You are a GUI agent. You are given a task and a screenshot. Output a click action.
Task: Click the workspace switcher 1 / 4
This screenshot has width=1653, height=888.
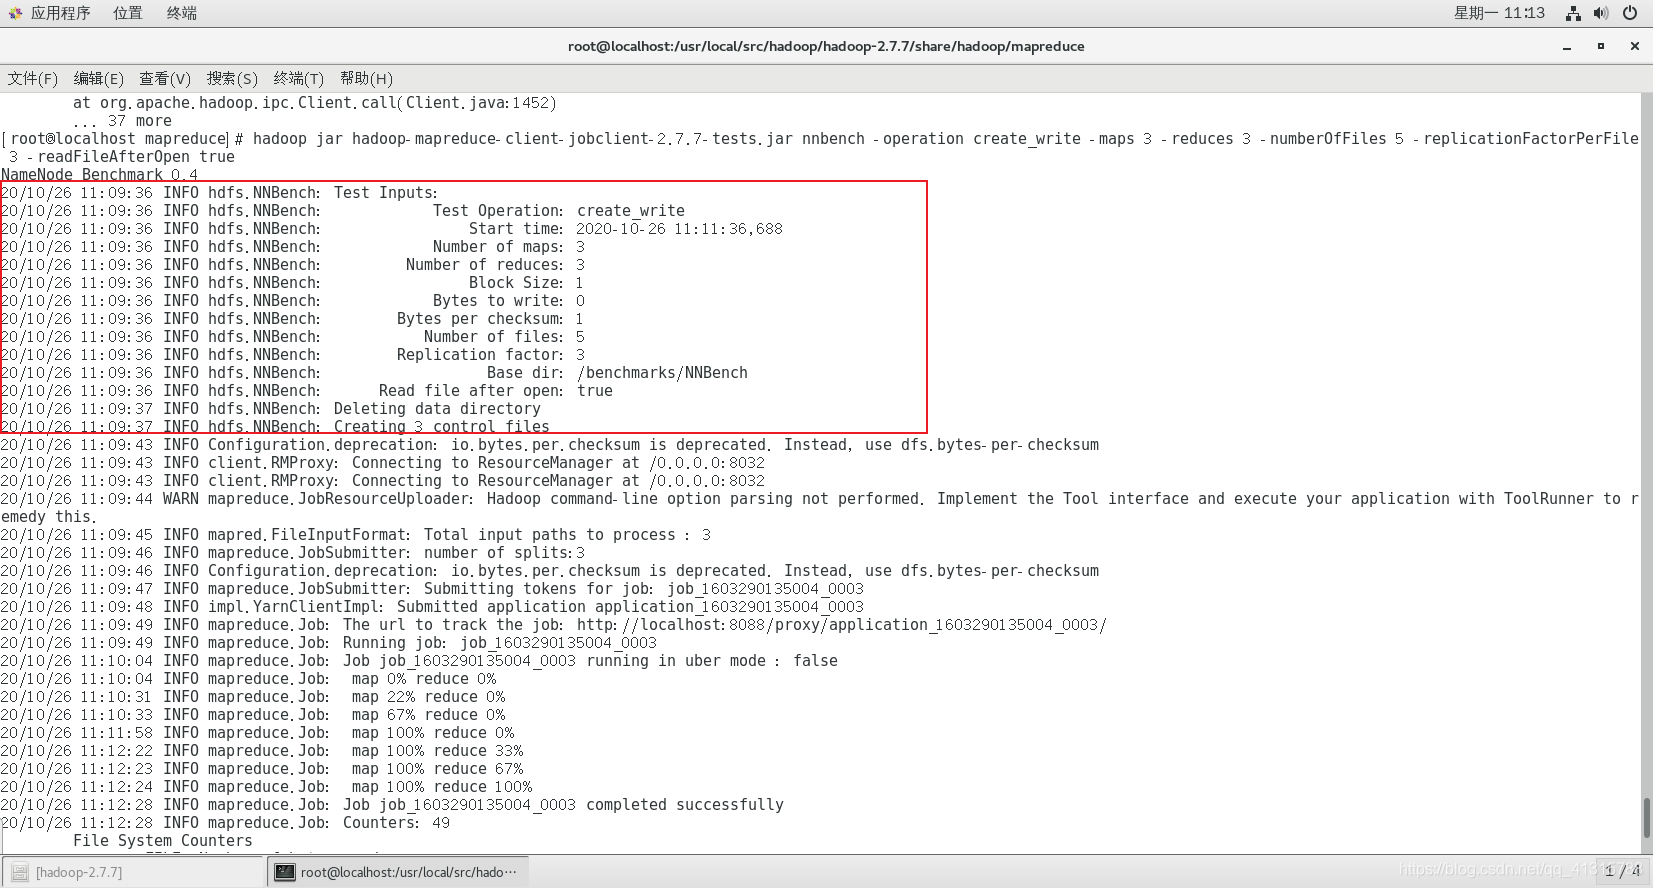pyautogui.click(x=1622, y=871)
